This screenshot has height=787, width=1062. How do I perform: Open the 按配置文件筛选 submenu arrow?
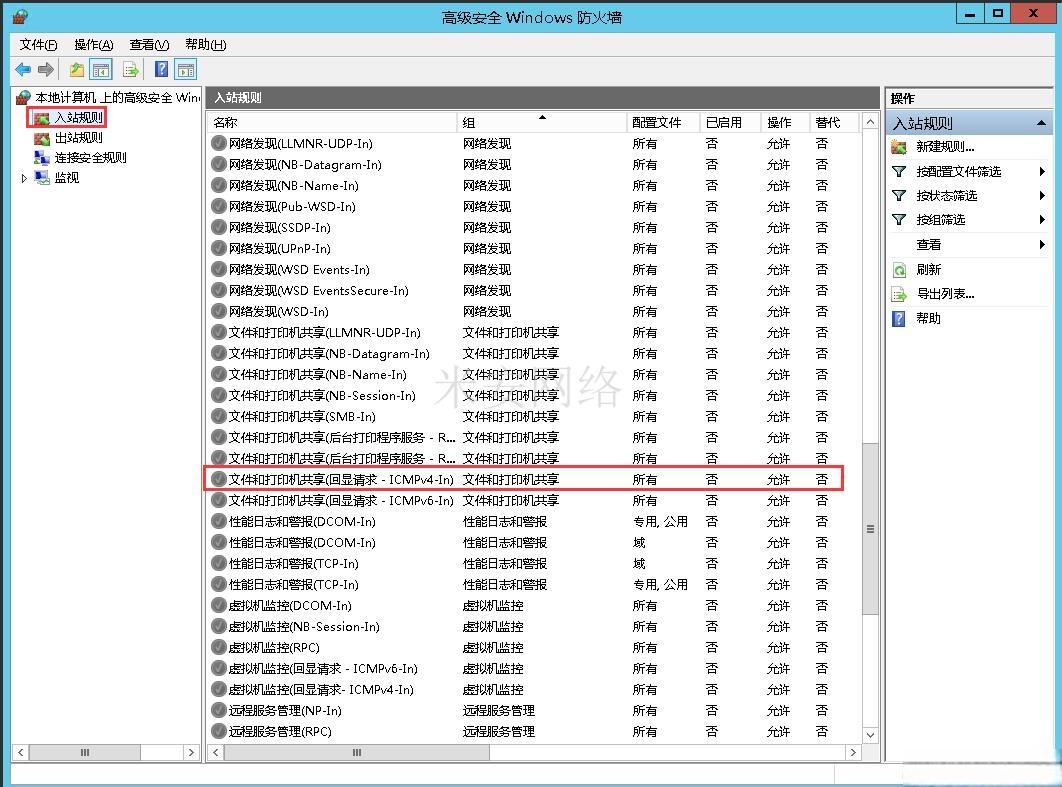(x=1042, y=172)
